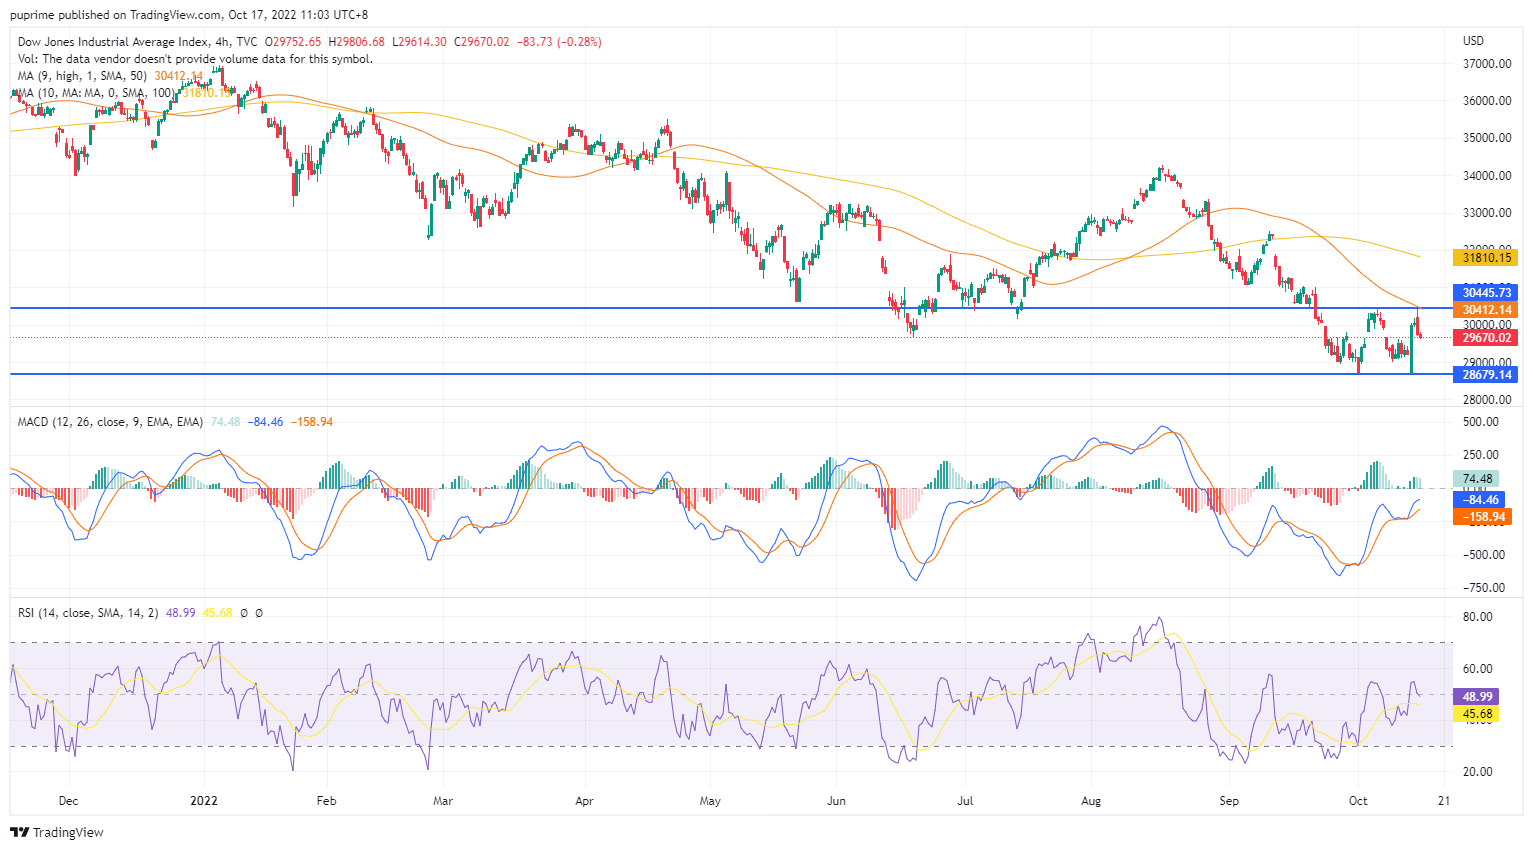The height and width of the screenshot is (850, 1533).
Task: Click the 250.00 MACD axis label
Action: coord(1482,455)
